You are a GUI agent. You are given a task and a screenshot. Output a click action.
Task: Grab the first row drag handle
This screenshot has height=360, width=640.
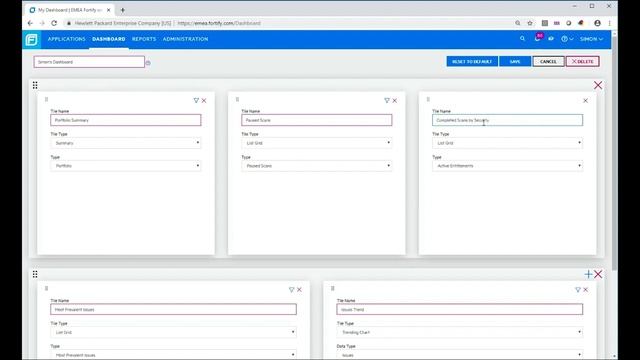tap(35, 85)
